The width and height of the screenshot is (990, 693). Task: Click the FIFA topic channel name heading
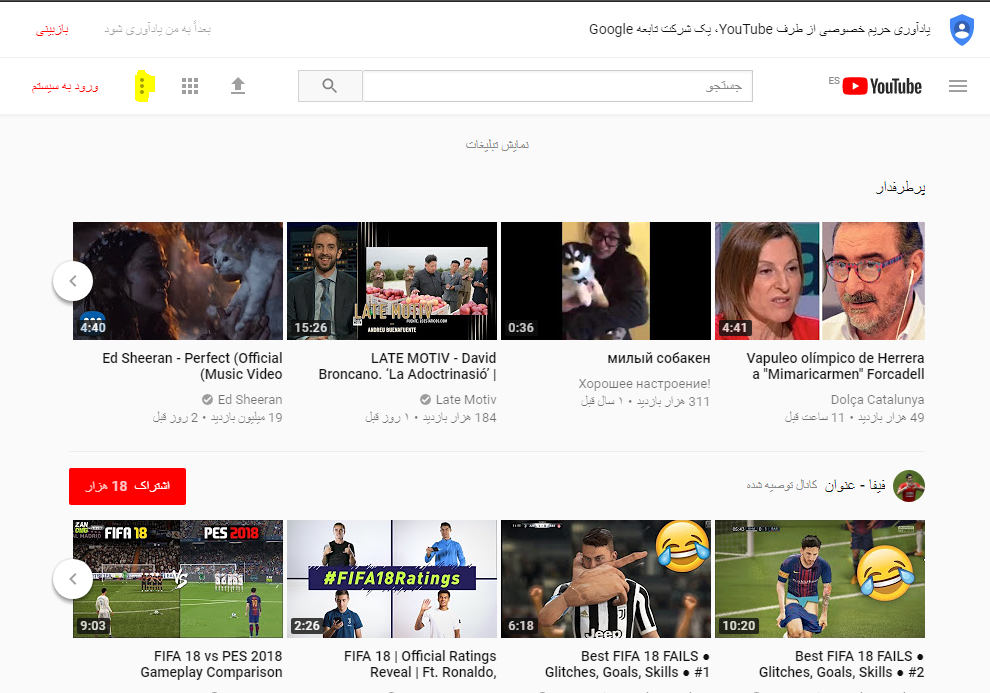pos(855,485)
